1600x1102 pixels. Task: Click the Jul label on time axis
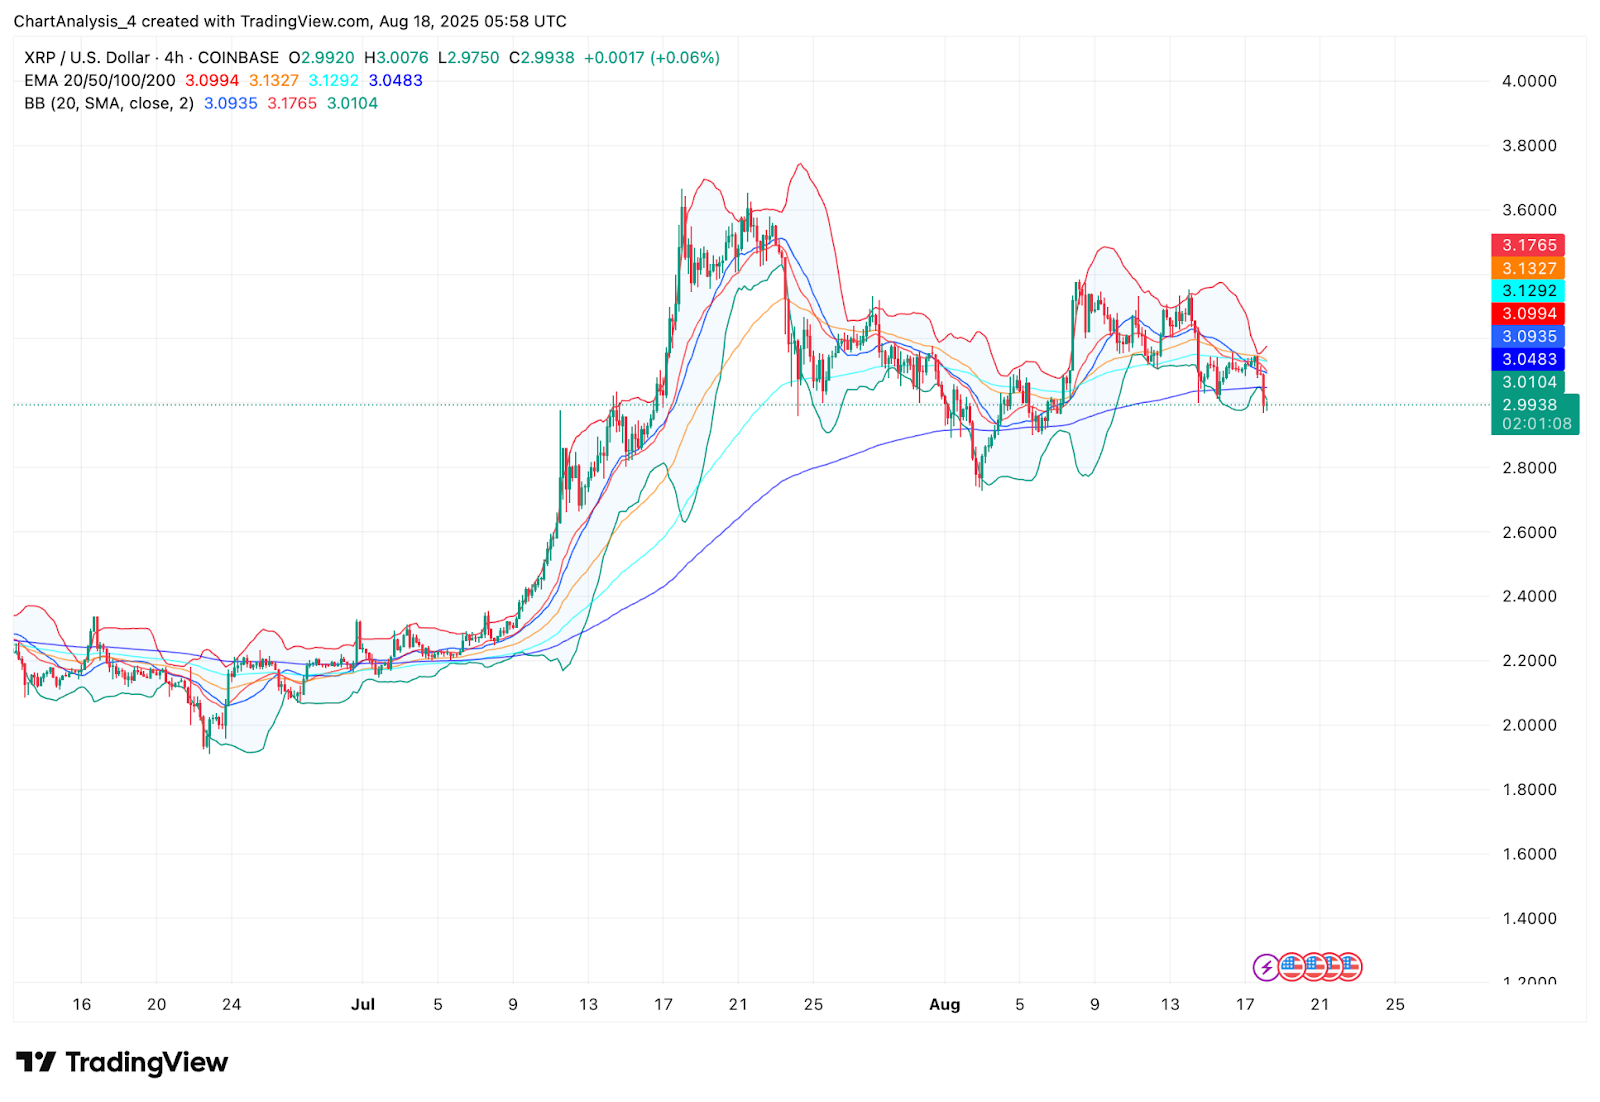[x=363, y=1004]
